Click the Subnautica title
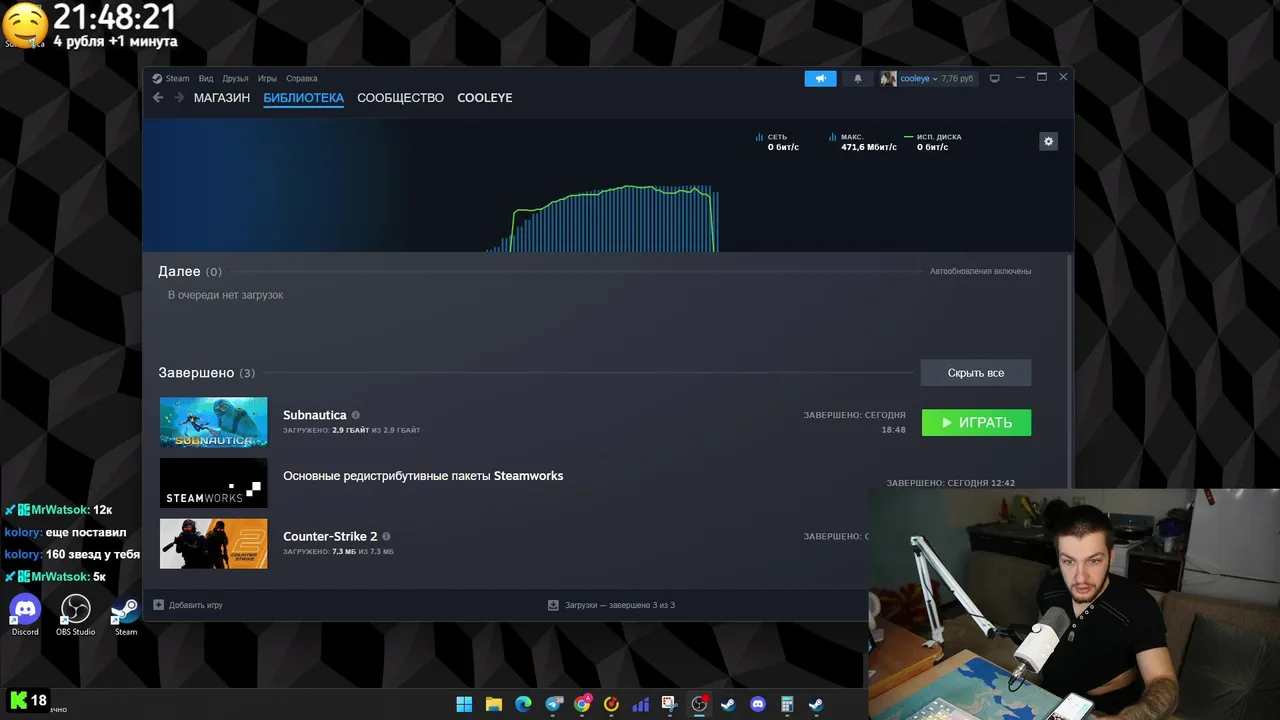The image size is (1280, 720). (x=315, y=415)
